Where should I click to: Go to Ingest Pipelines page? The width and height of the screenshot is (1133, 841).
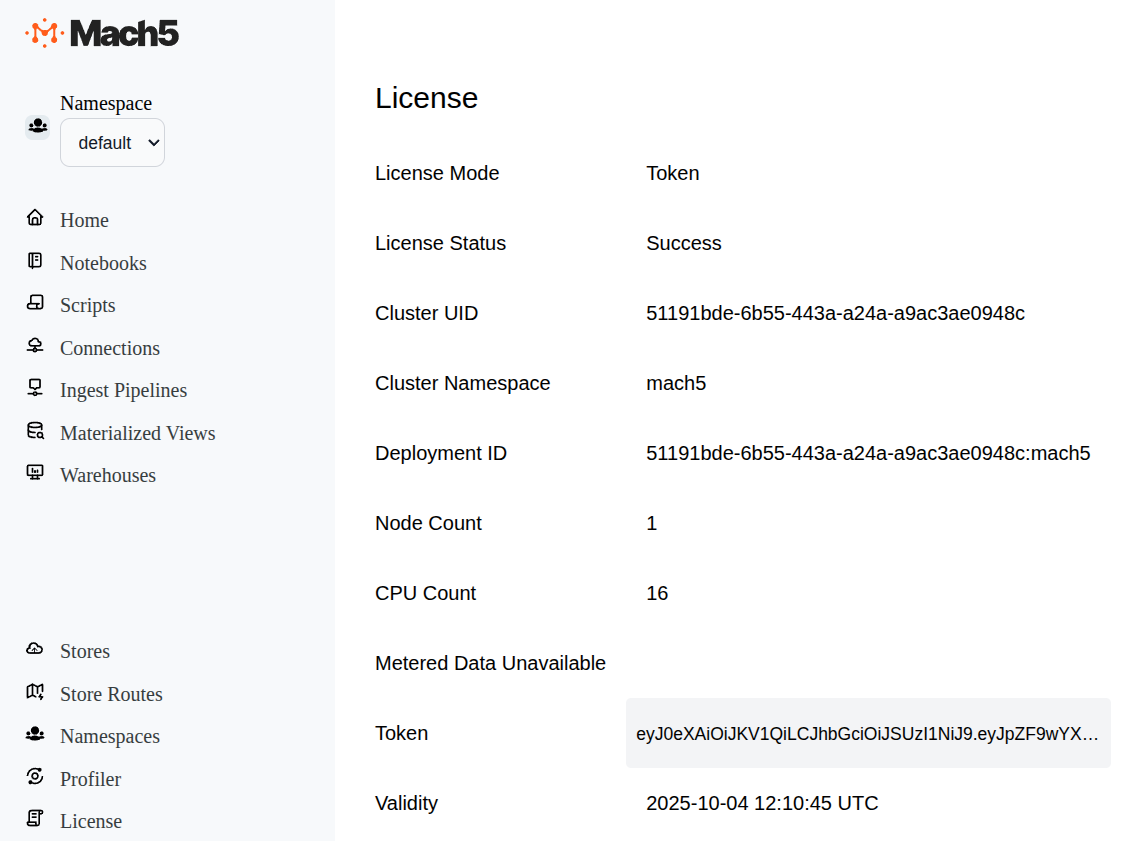pyautogui.click(x=123, y=390)
